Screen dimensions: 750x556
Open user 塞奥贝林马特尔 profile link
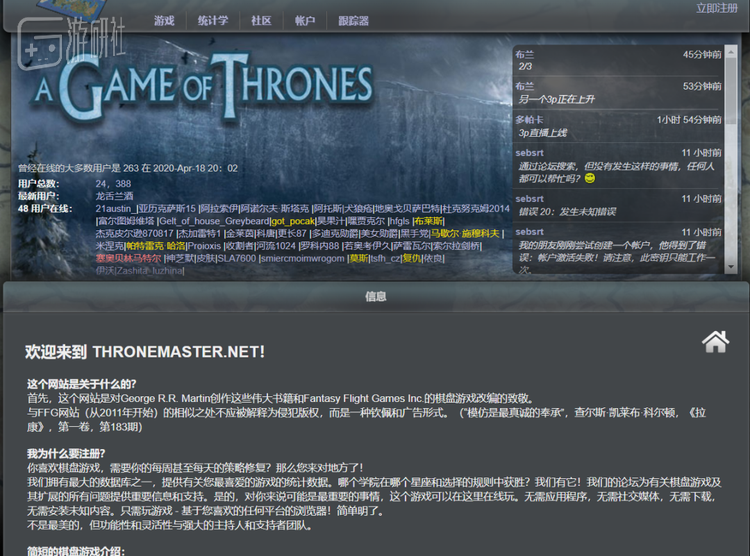pyautogui.click(x=128, y=258)
